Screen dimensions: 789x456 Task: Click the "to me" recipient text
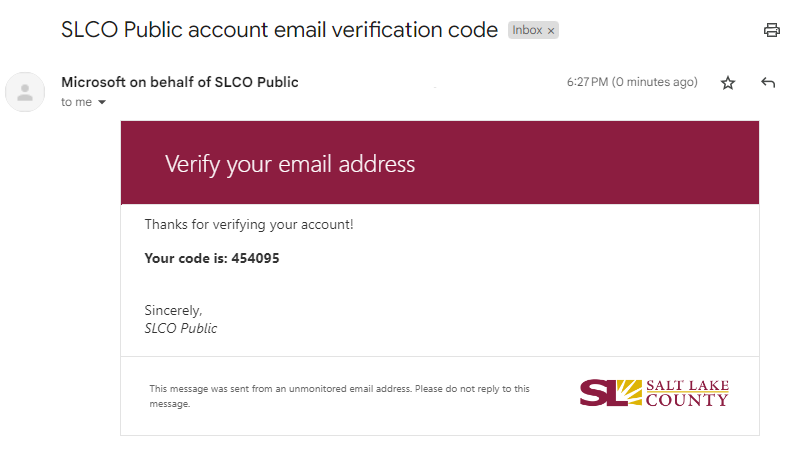[x=76, y=102]
